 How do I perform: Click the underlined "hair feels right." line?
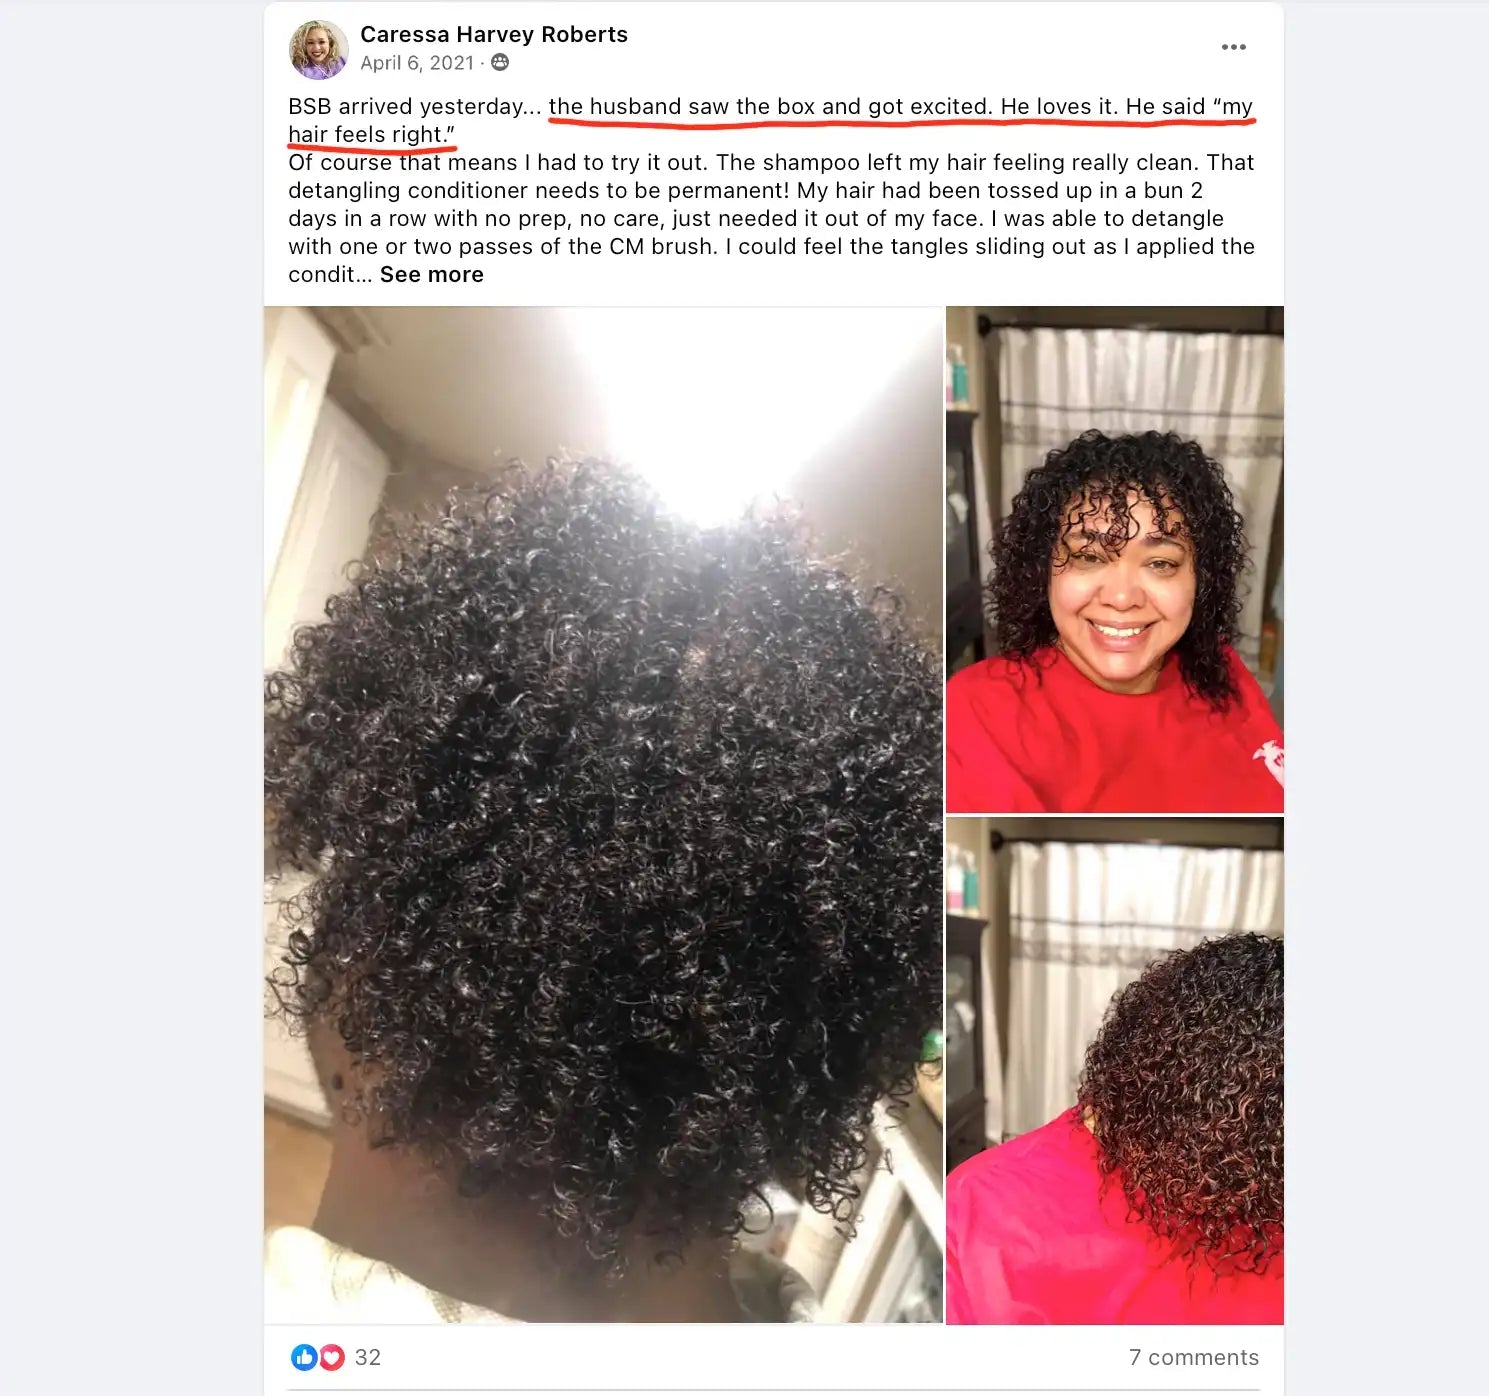click(372, 135)
